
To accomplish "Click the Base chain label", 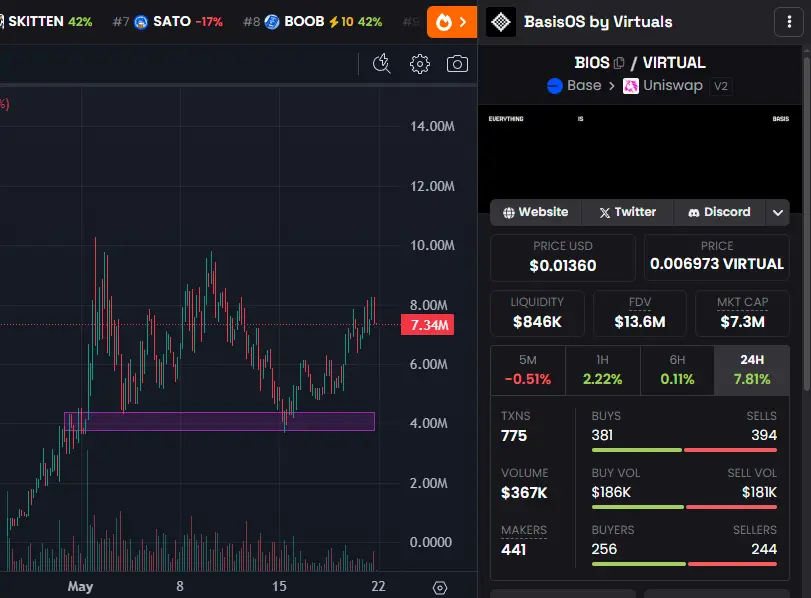I will point(584,85).
